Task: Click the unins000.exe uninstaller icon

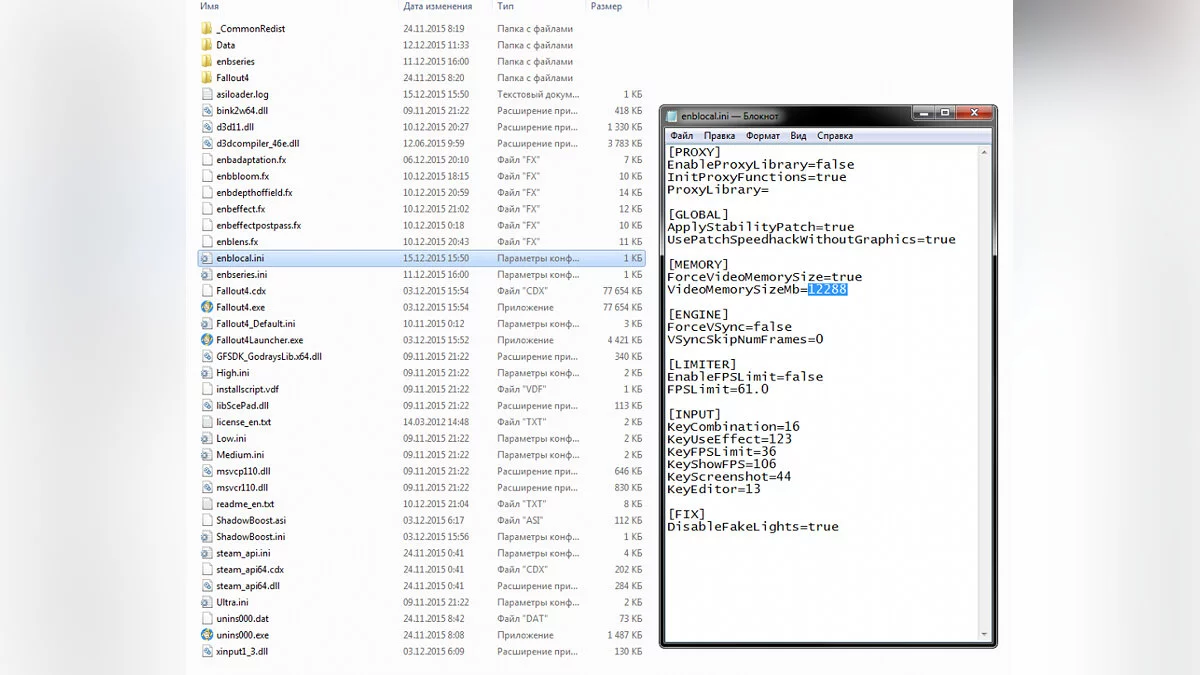Action: pos(207,635)
